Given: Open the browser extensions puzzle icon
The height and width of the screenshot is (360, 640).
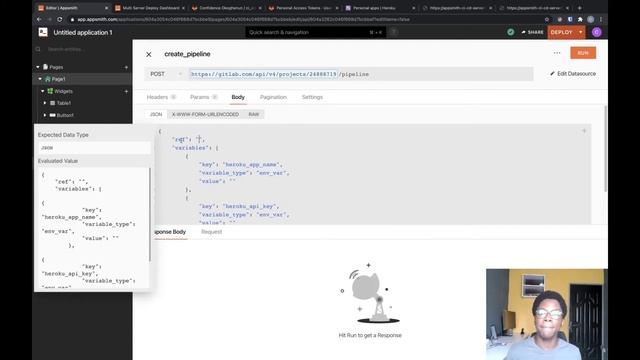Looking at the screenshot, I should pos(580,19).
